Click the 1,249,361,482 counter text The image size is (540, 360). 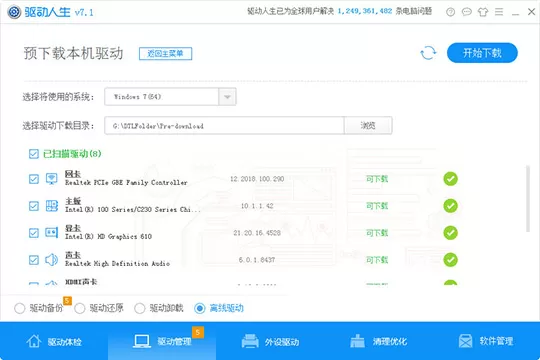point(365,11)
